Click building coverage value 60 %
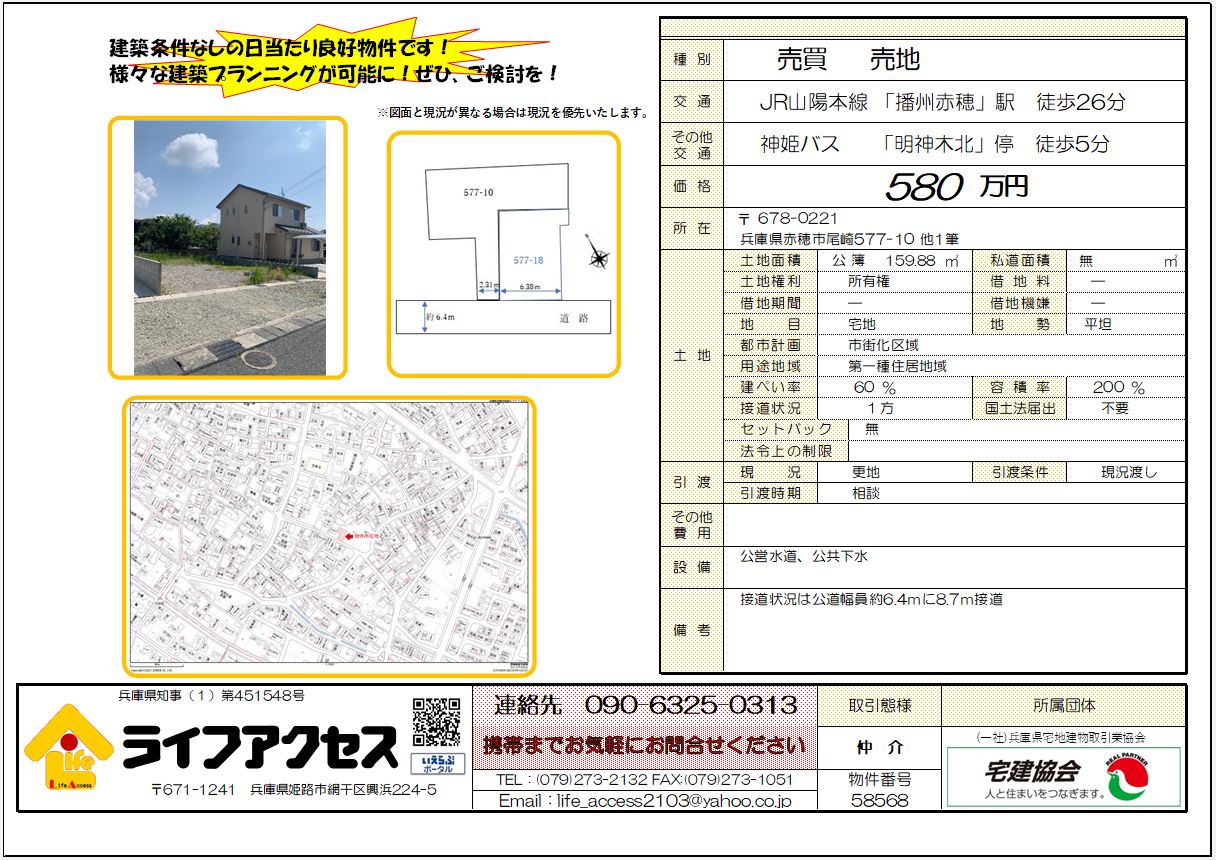The height and width of the screenshot is (860, 1216). tap(875, 387)
